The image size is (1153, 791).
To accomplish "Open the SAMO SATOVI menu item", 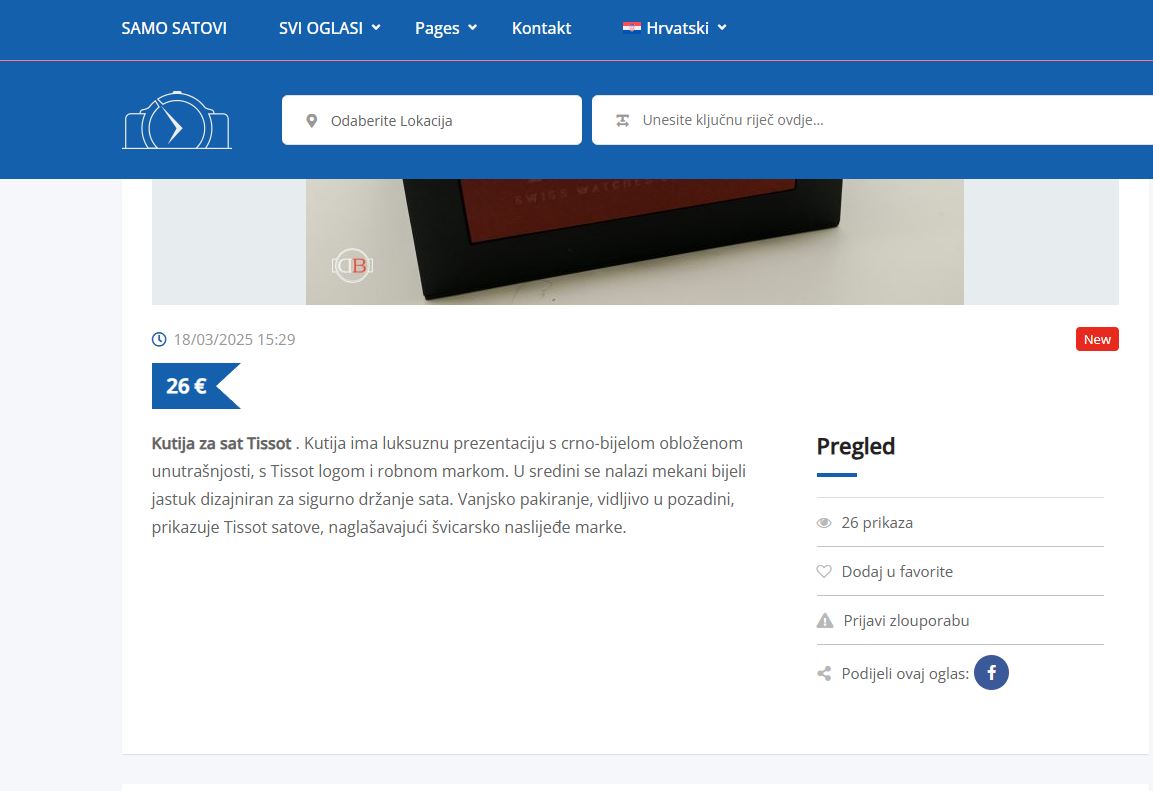I will click(174, 28).
